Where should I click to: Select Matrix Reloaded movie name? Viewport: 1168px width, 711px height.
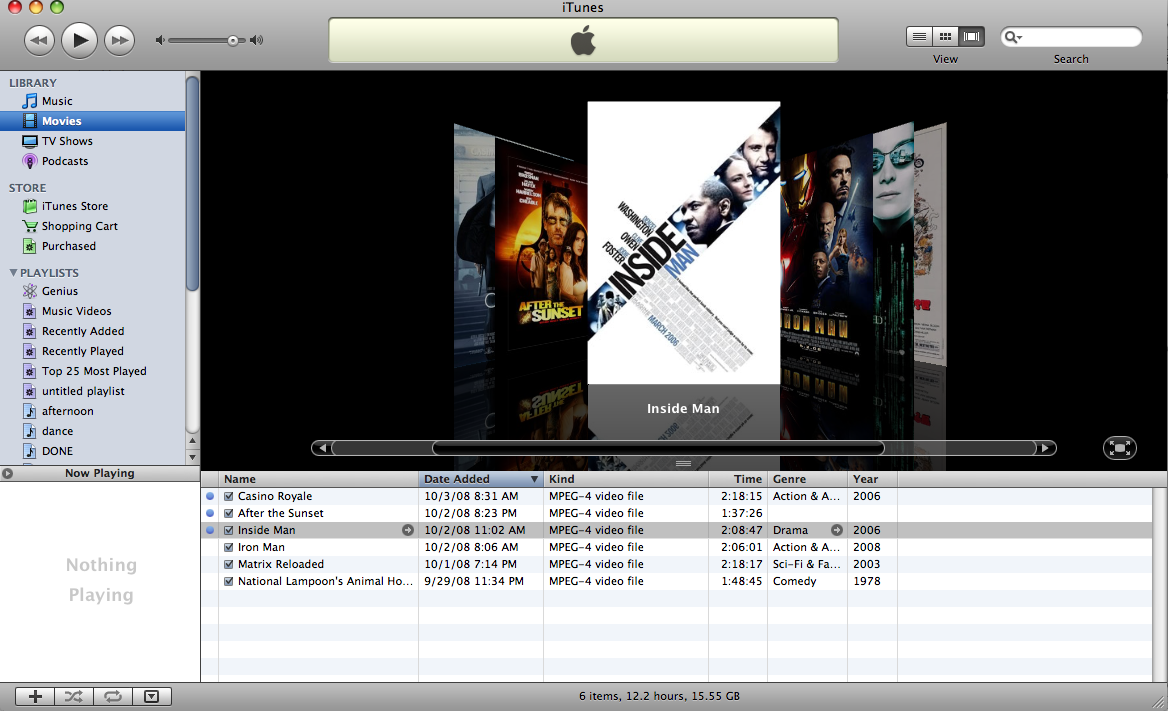pos(281,564)
